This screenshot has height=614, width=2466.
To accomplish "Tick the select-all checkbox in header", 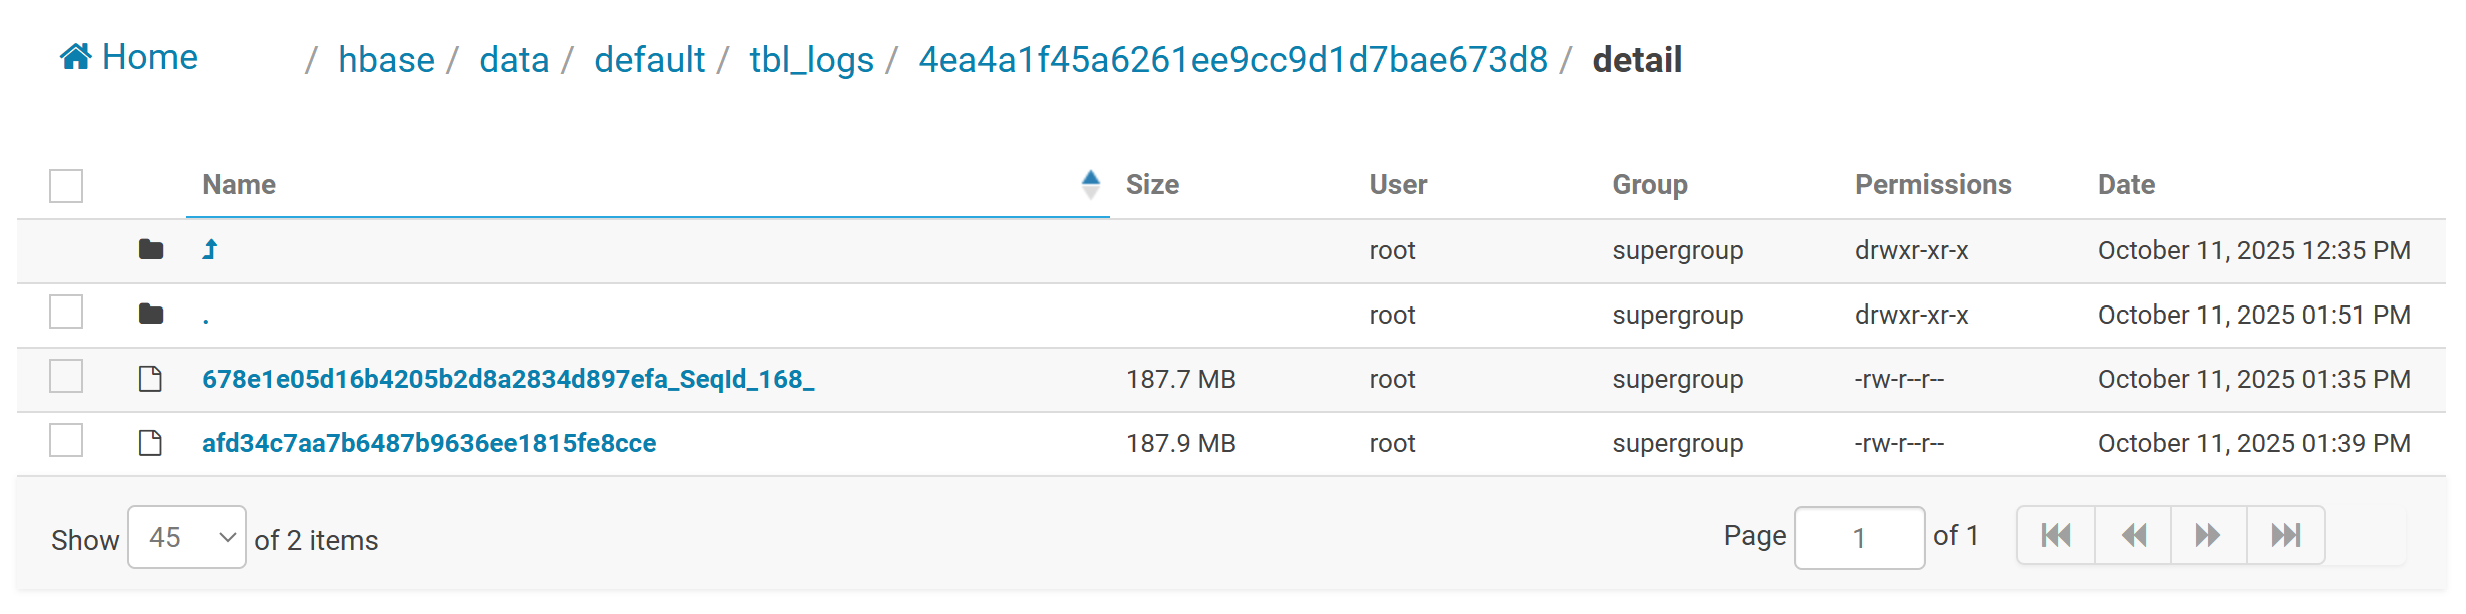I will click(66, 185).
